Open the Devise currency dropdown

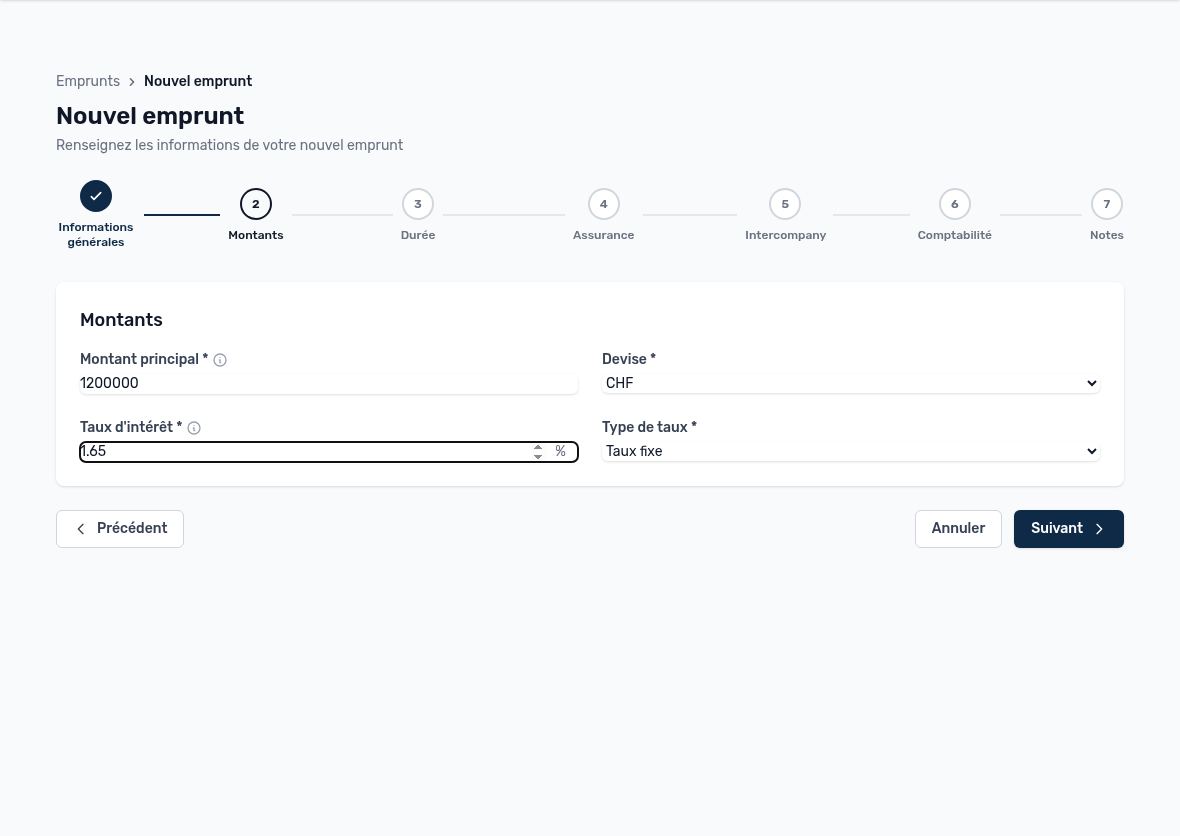tap(851, 383)
